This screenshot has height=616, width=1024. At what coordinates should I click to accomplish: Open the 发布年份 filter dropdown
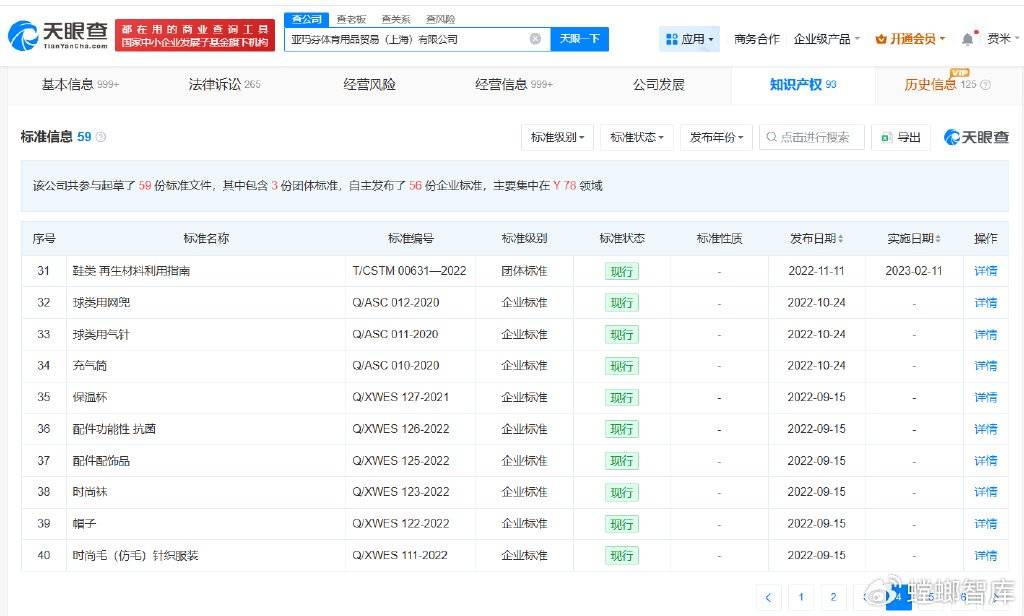pyautogui.click(x=716, y=137)
